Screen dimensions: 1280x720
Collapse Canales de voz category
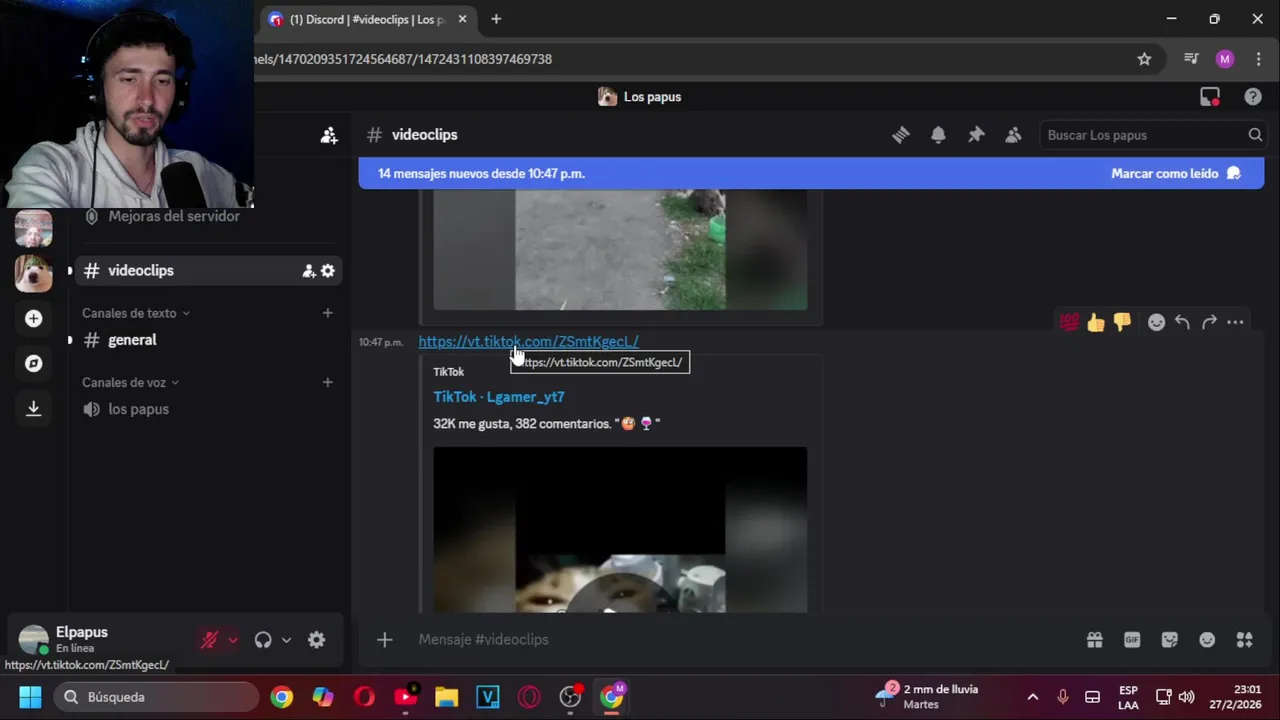coord(131,382)
